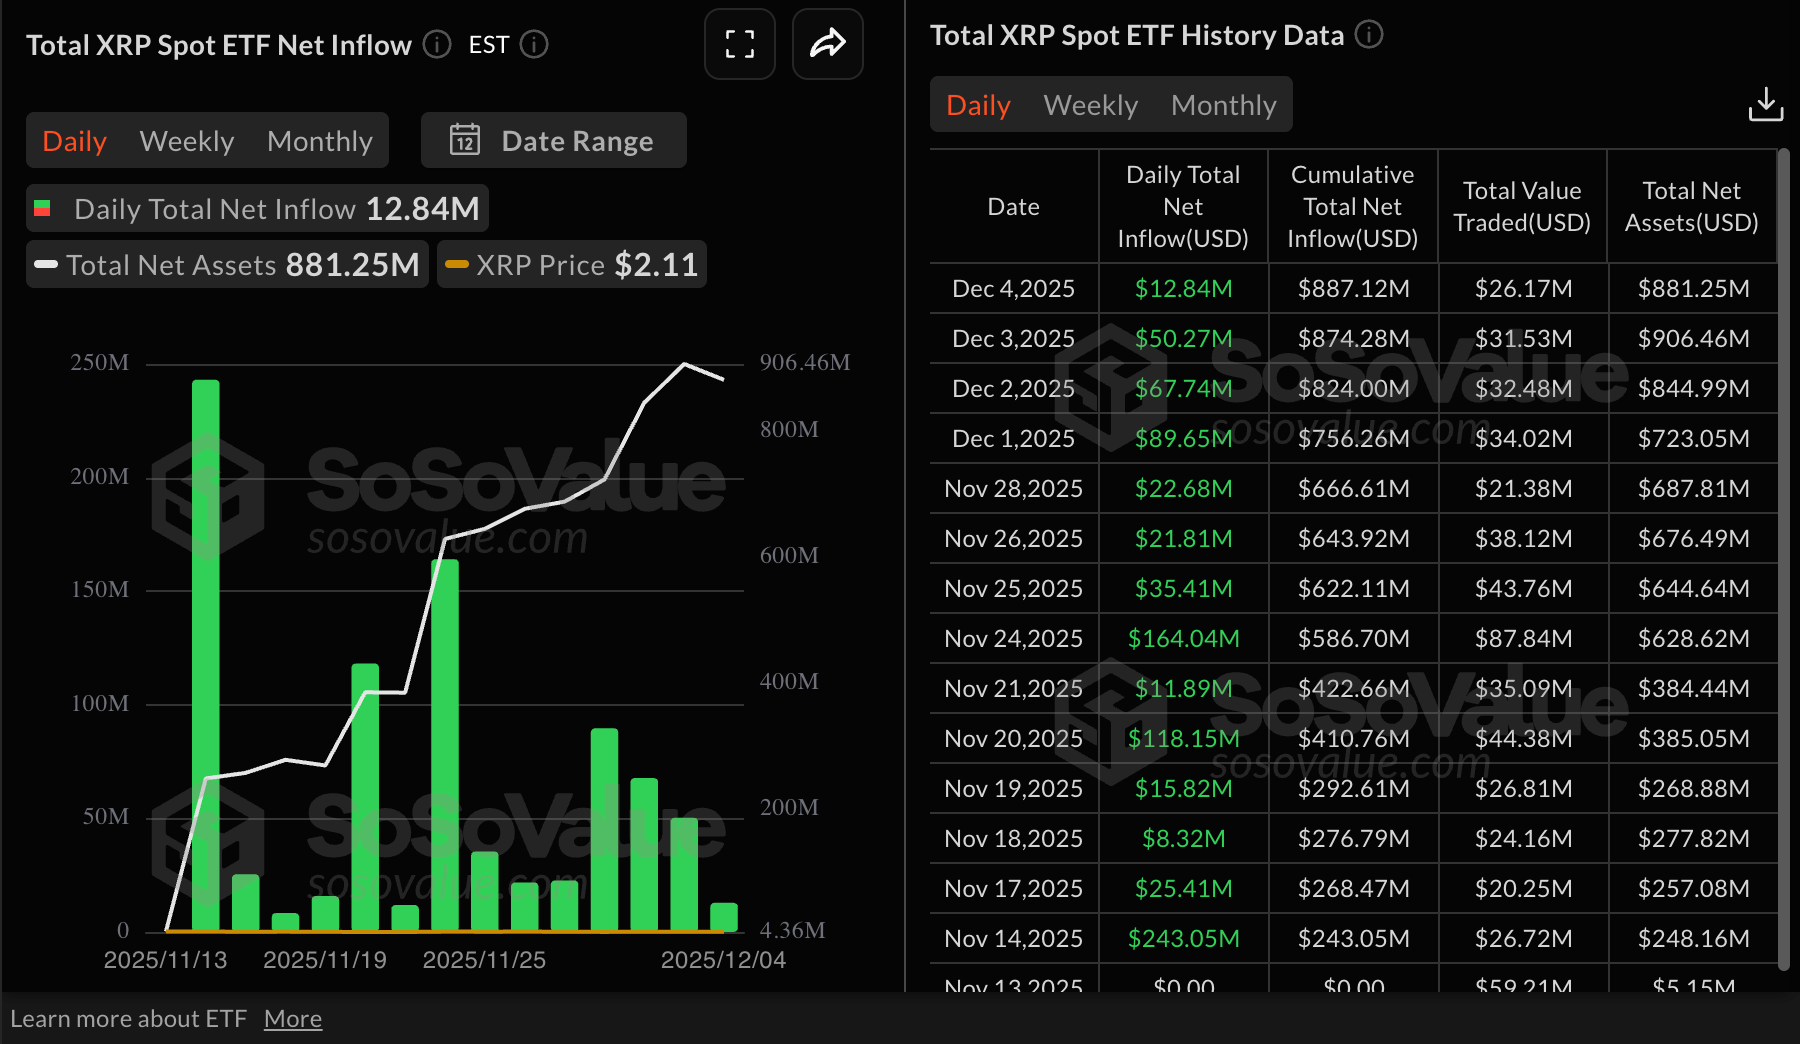Switch chart to Monthly view
Viewport: 1800px width, 1044px height.
point(319,140)
